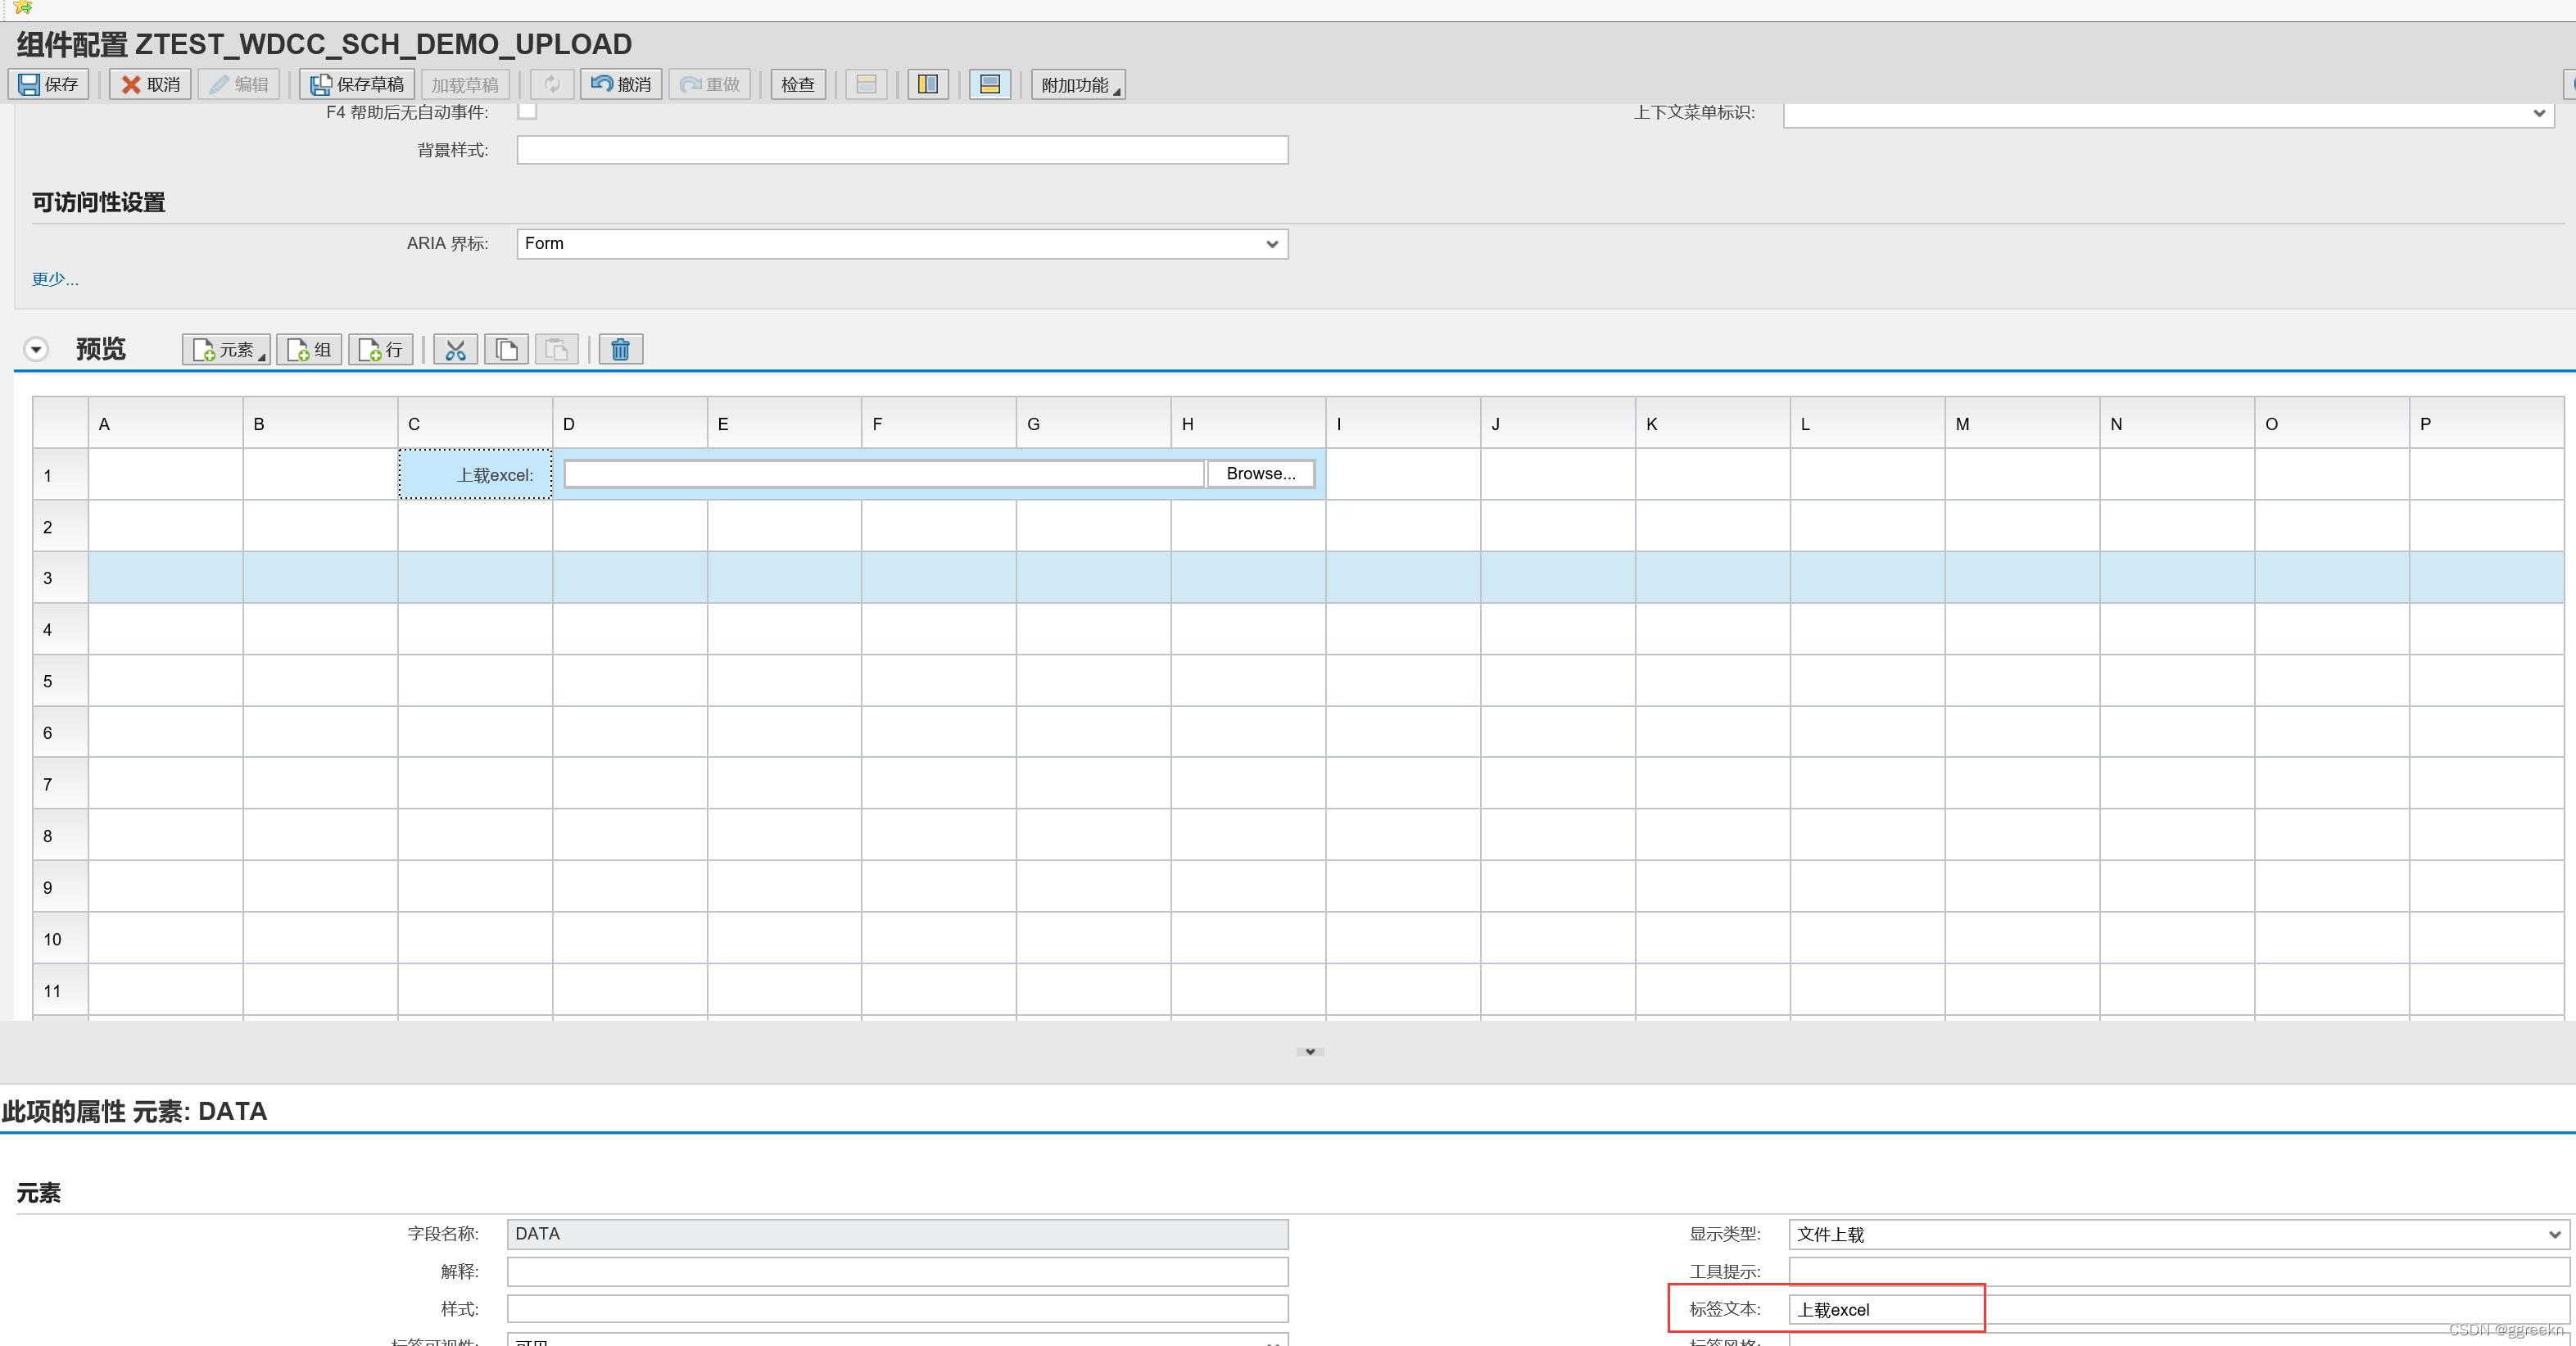
Task: Click the 编辑 edit pencil button
Action: coord(239,84)
